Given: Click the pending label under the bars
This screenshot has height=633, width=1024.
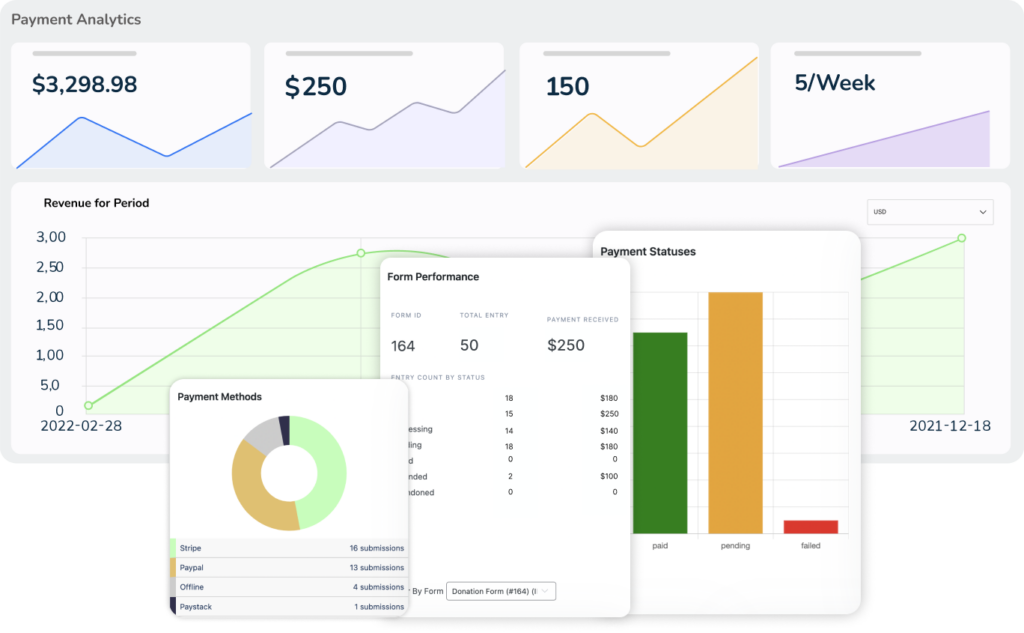Looking at the screenshot, I should [735, 545].
